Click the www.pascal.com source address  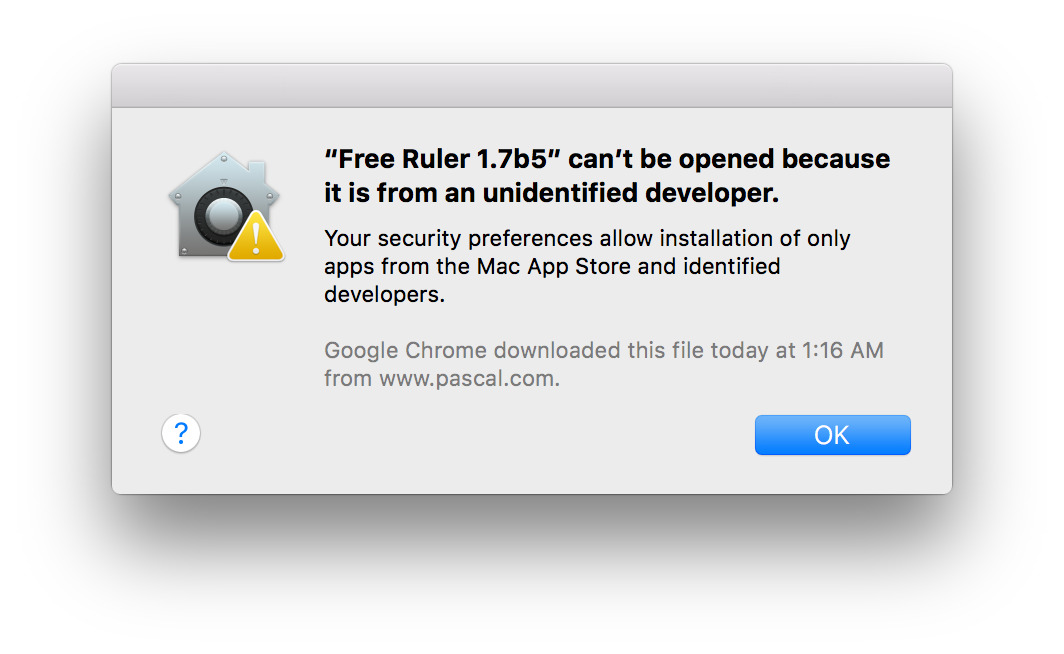click(x=470, y=379)
